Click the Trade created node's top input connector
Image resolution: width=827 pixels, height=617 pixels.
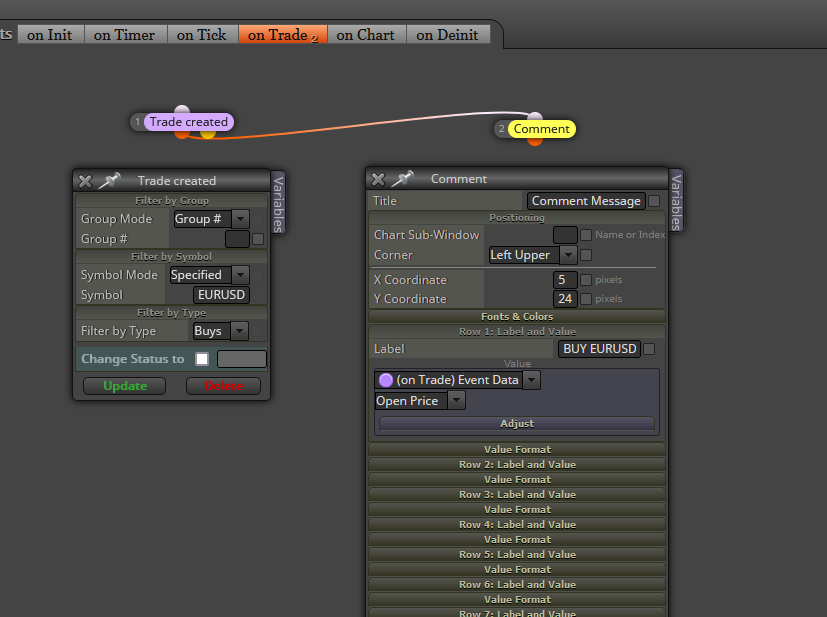(182, 109)
